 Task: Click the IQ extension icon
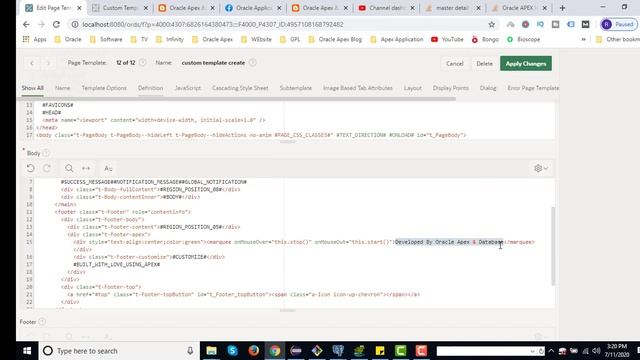[540, 24]
